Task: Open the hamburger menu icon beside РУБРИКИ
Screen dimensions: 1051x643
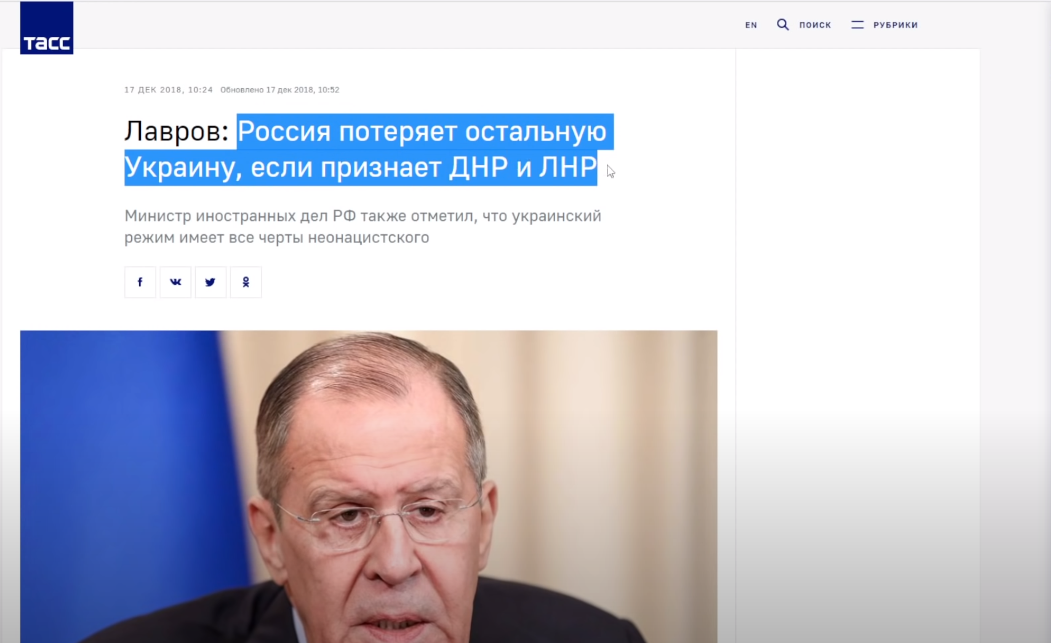Action: (x=857, y=25)
